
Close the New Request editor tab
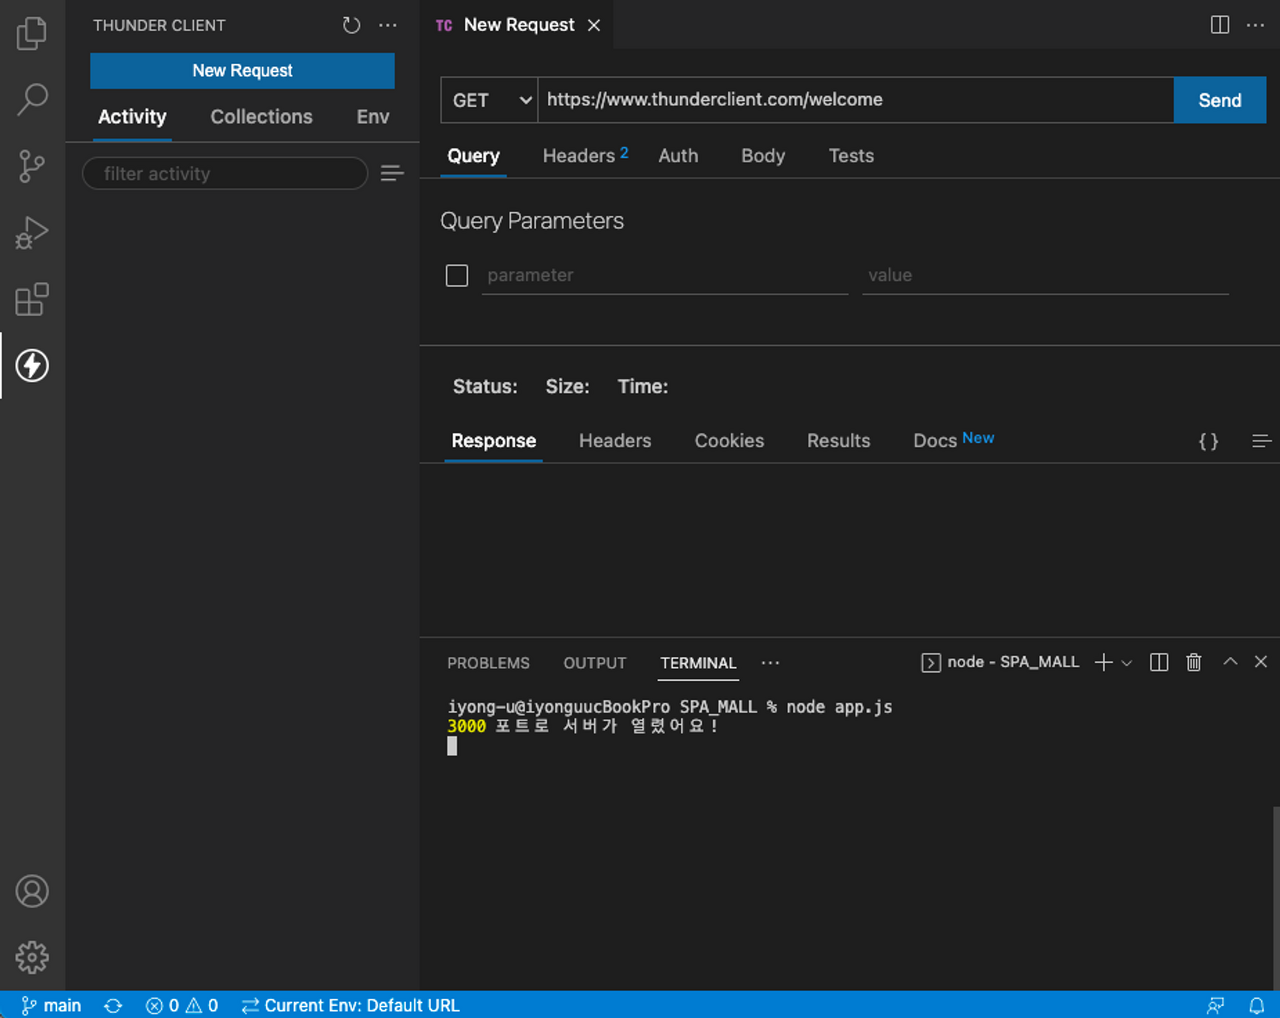pos(594,25)
